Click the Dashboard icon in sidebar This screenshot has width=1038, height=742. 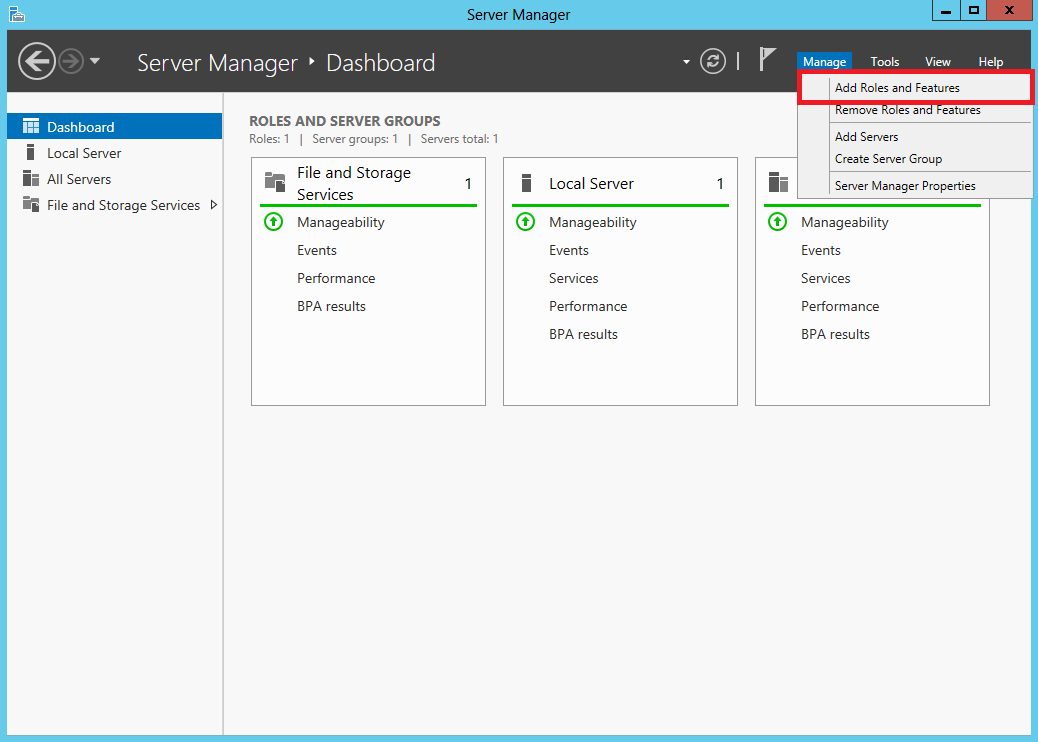pos(31,127)
